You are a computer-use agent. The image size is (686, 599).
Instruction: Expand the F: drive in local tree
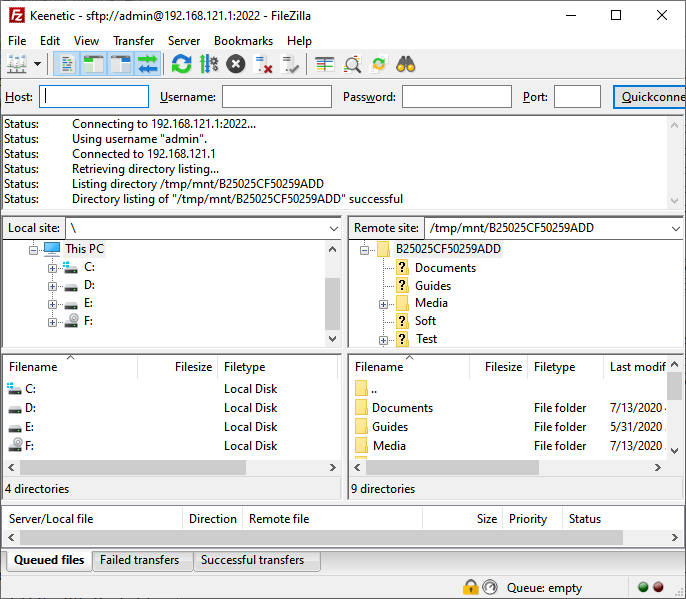[x=52, y=322]
